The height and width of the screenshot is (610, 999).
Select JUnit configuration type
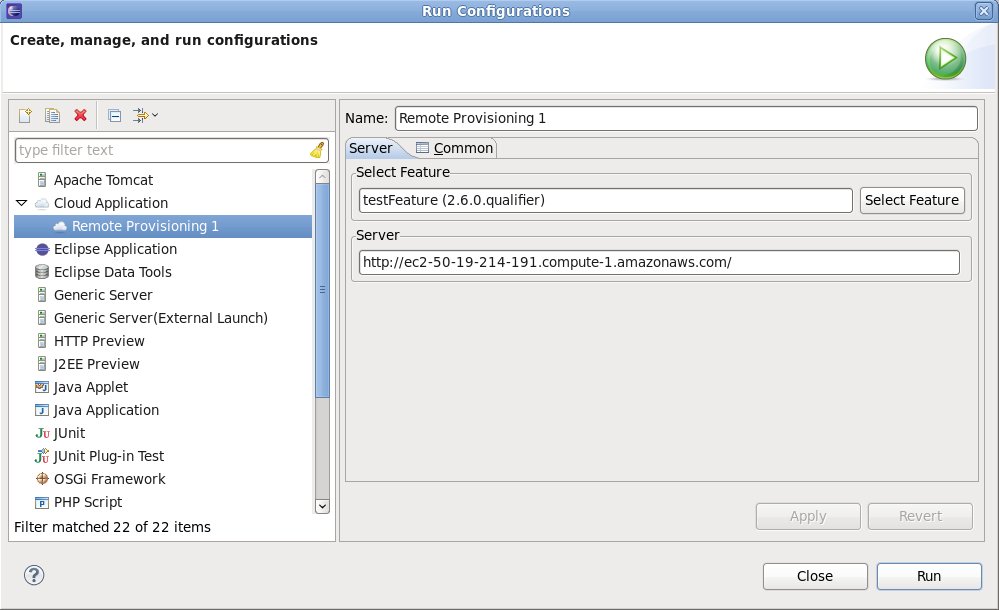pos(69,433)
